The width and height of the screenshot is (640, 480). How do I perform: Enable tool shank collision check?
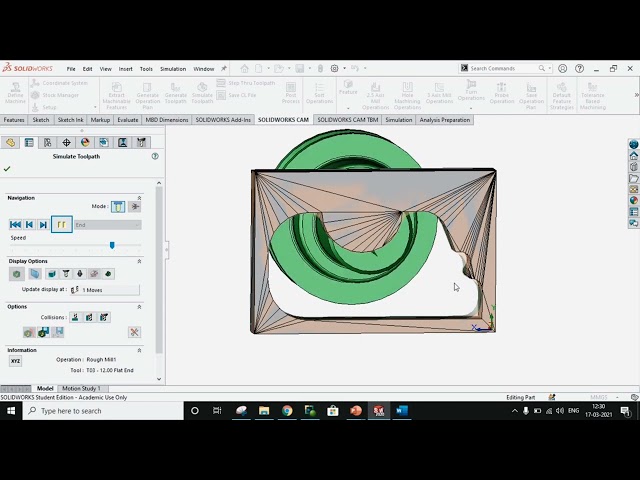point(89,317)
